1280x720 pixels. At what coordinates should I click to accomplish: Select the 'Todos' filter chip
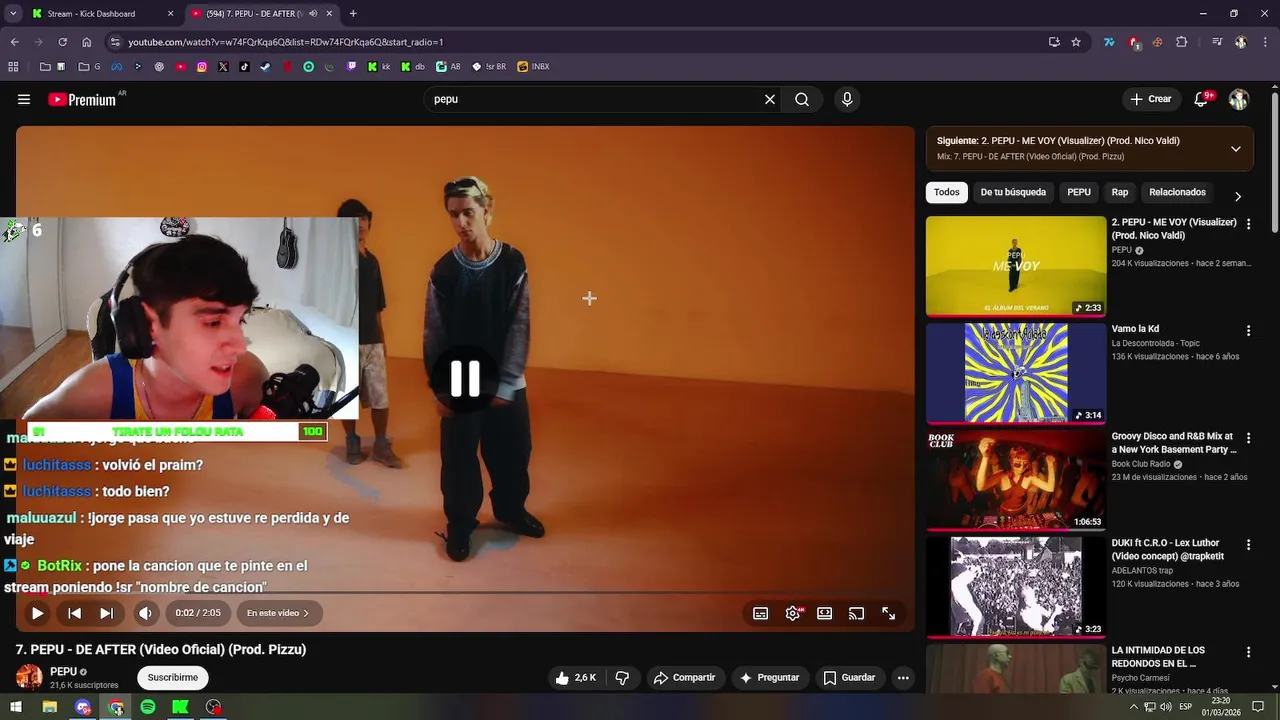(946, 192)
